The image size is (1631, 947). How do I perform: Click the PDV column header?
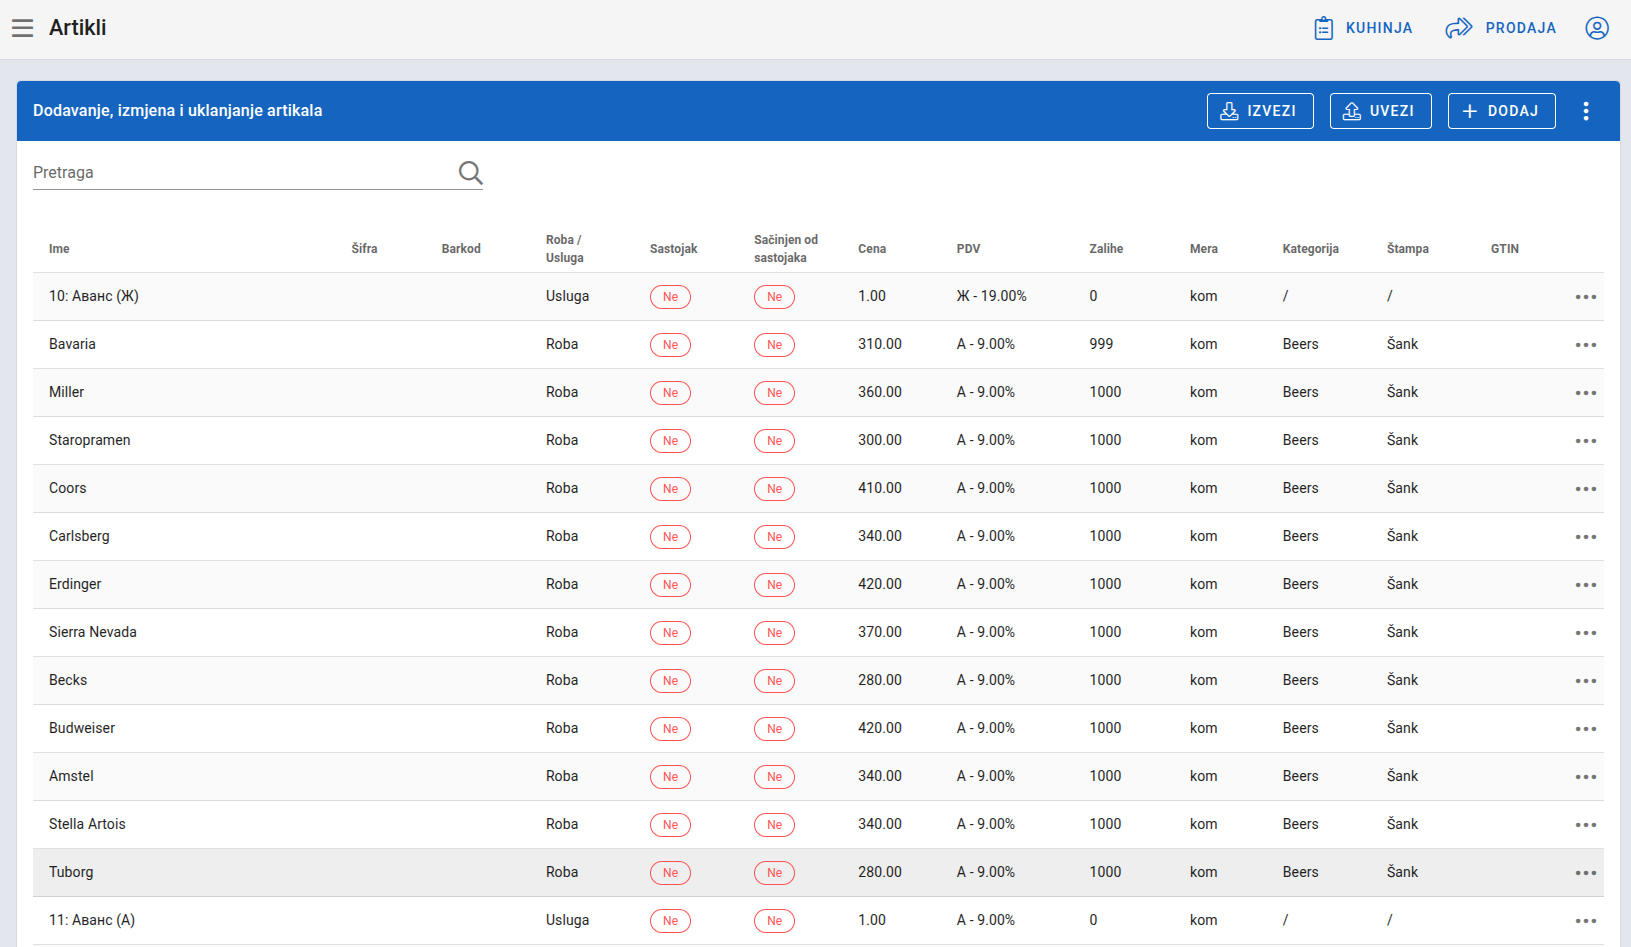coord(968,249)
